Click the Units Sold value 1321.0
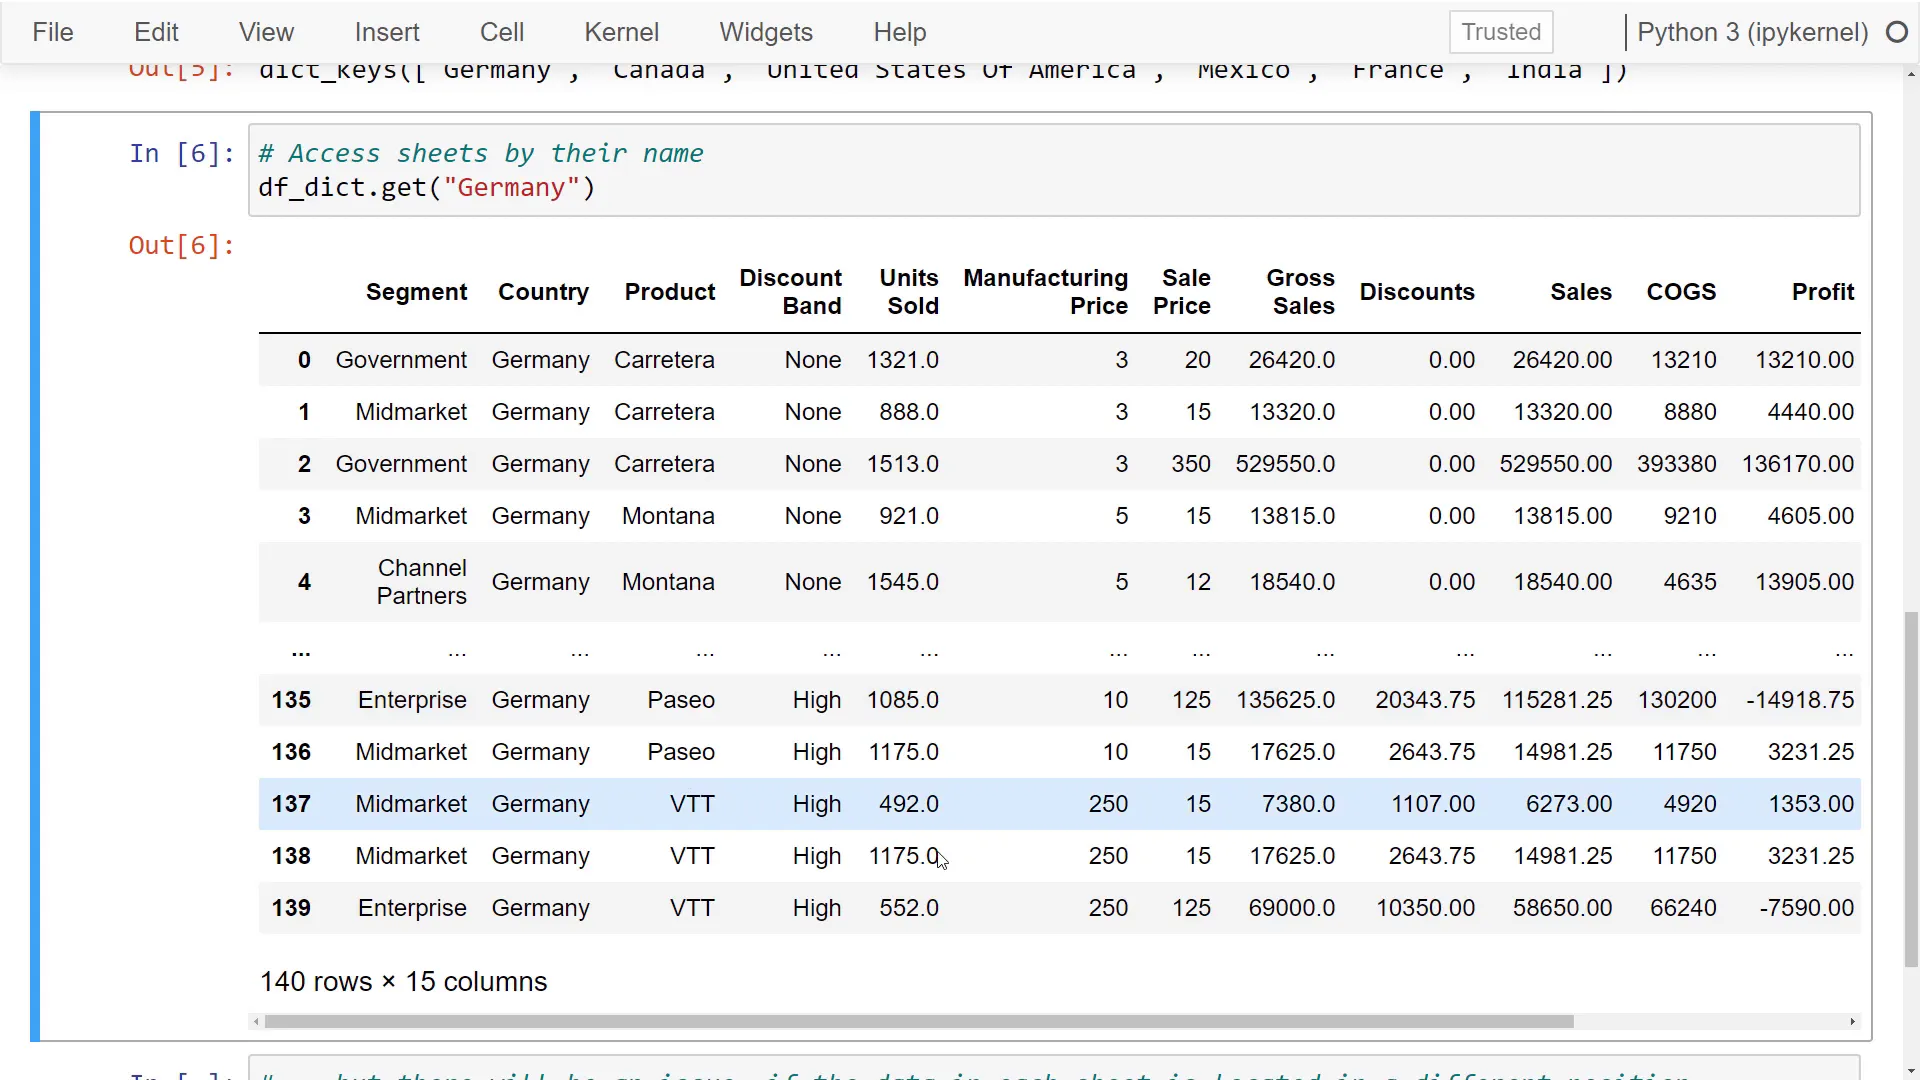 902,360
